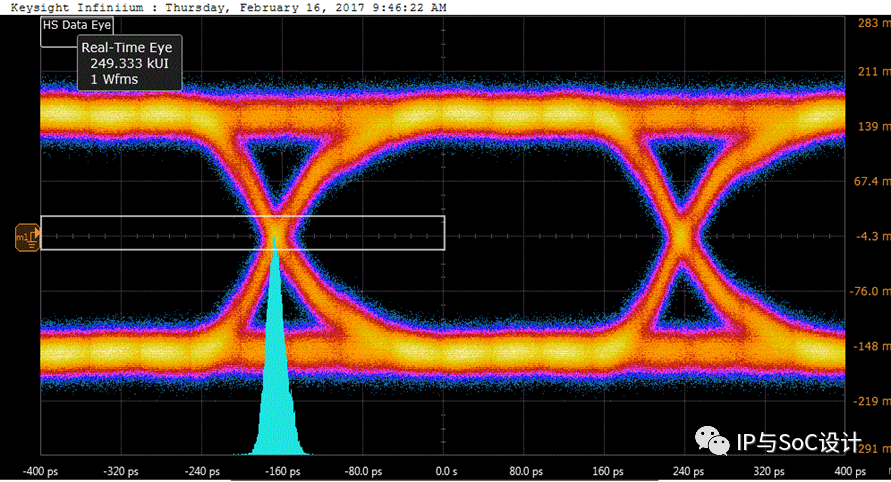Click the 0.0 s time axis label

coord(446,471)
